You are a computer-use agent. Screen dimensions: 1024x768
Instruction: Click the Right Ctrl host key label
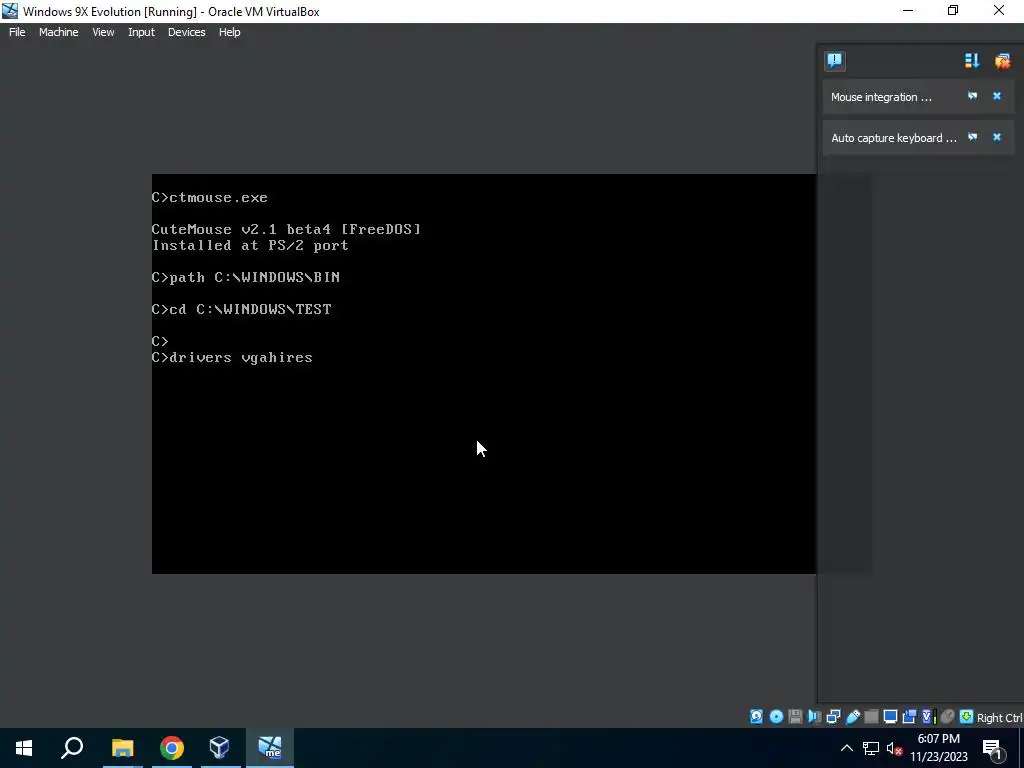coord(999,718)
